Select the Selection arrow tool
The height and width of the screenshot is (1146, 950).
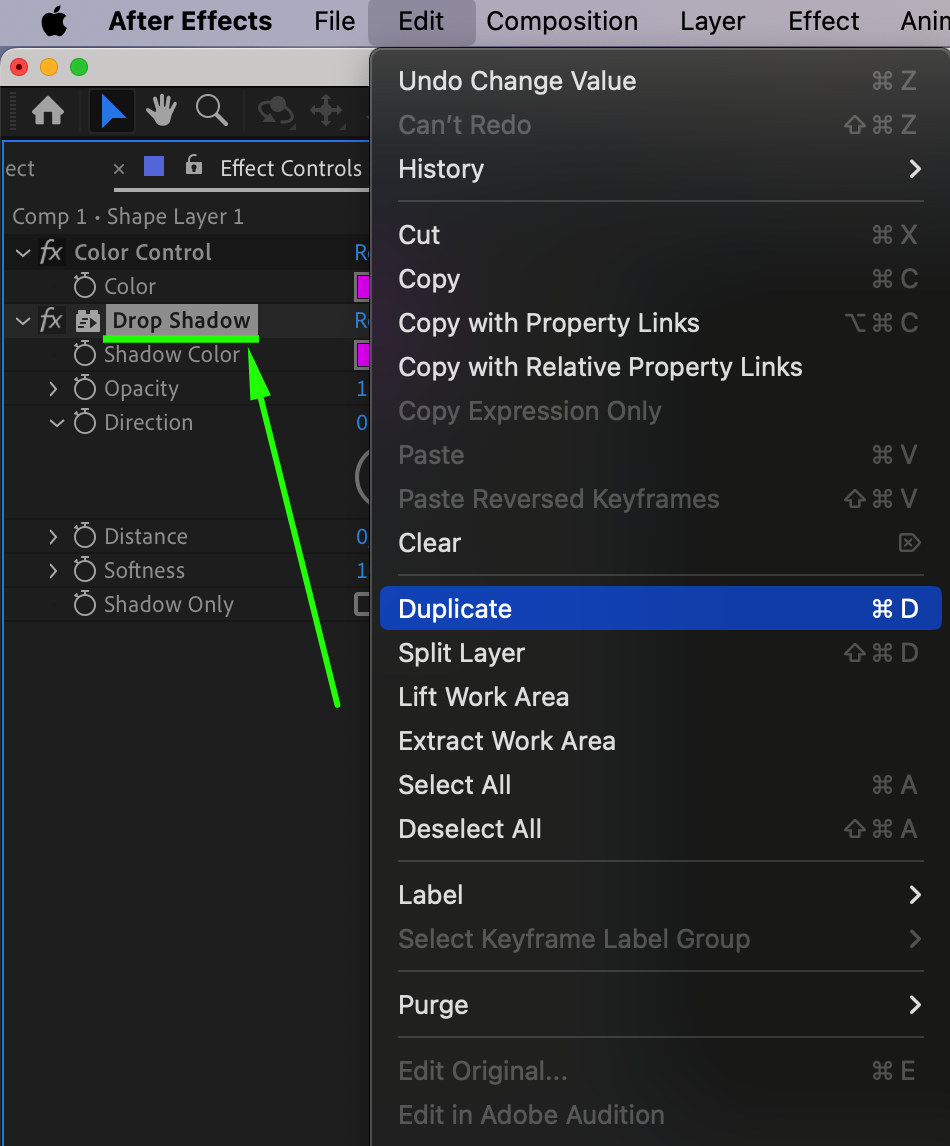point(112,111)
